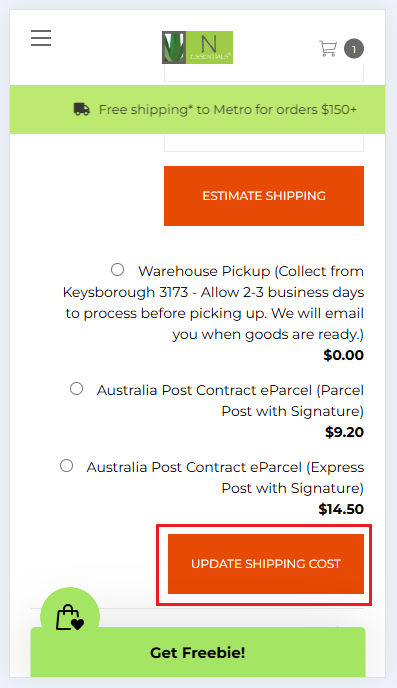397x688 pixels.
Task: Click the Express Post with Signature label
Action: (225, 477)
